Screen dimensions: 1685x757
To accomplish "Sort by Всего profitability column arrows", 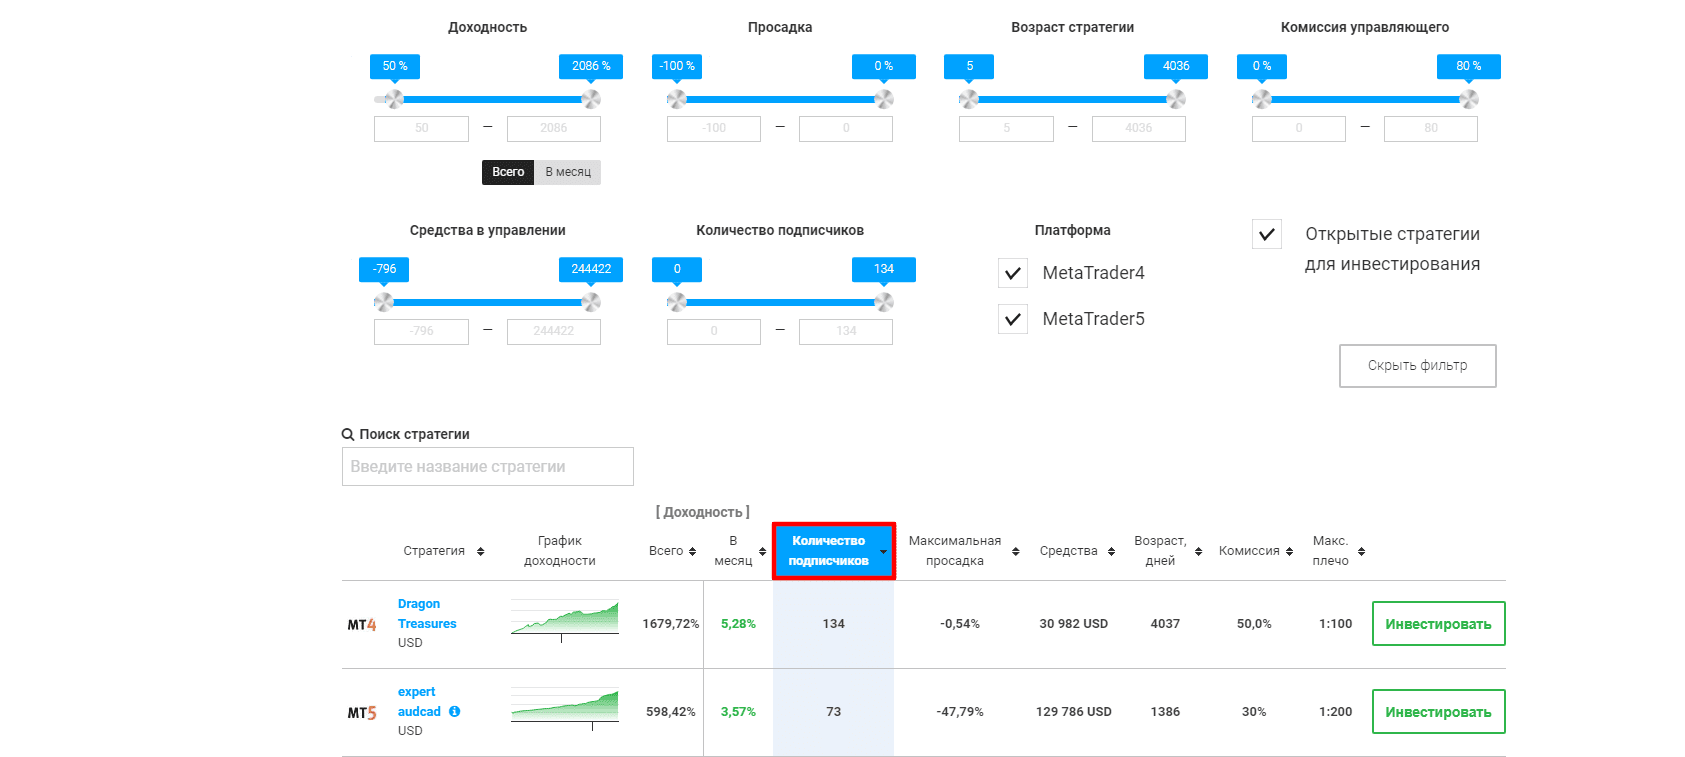I will pyautogui.click(x=692, y=551).
